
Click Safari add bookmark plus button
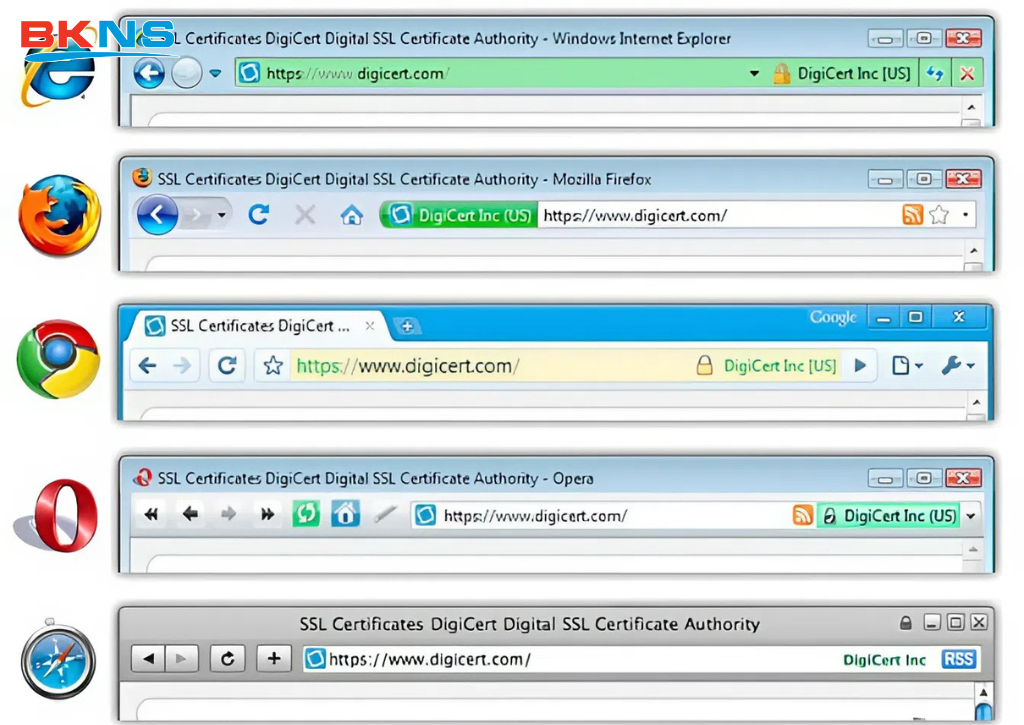[x=273, y=659]
